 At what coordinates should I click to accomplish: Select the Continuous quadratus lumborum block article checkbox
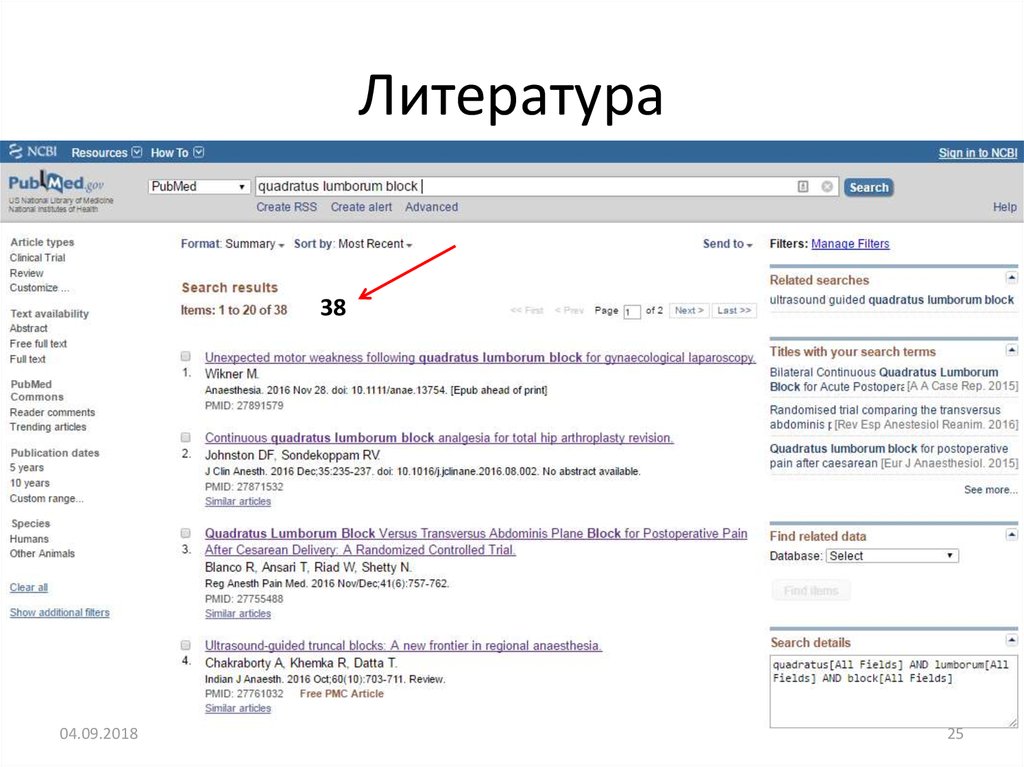point(186,437)
